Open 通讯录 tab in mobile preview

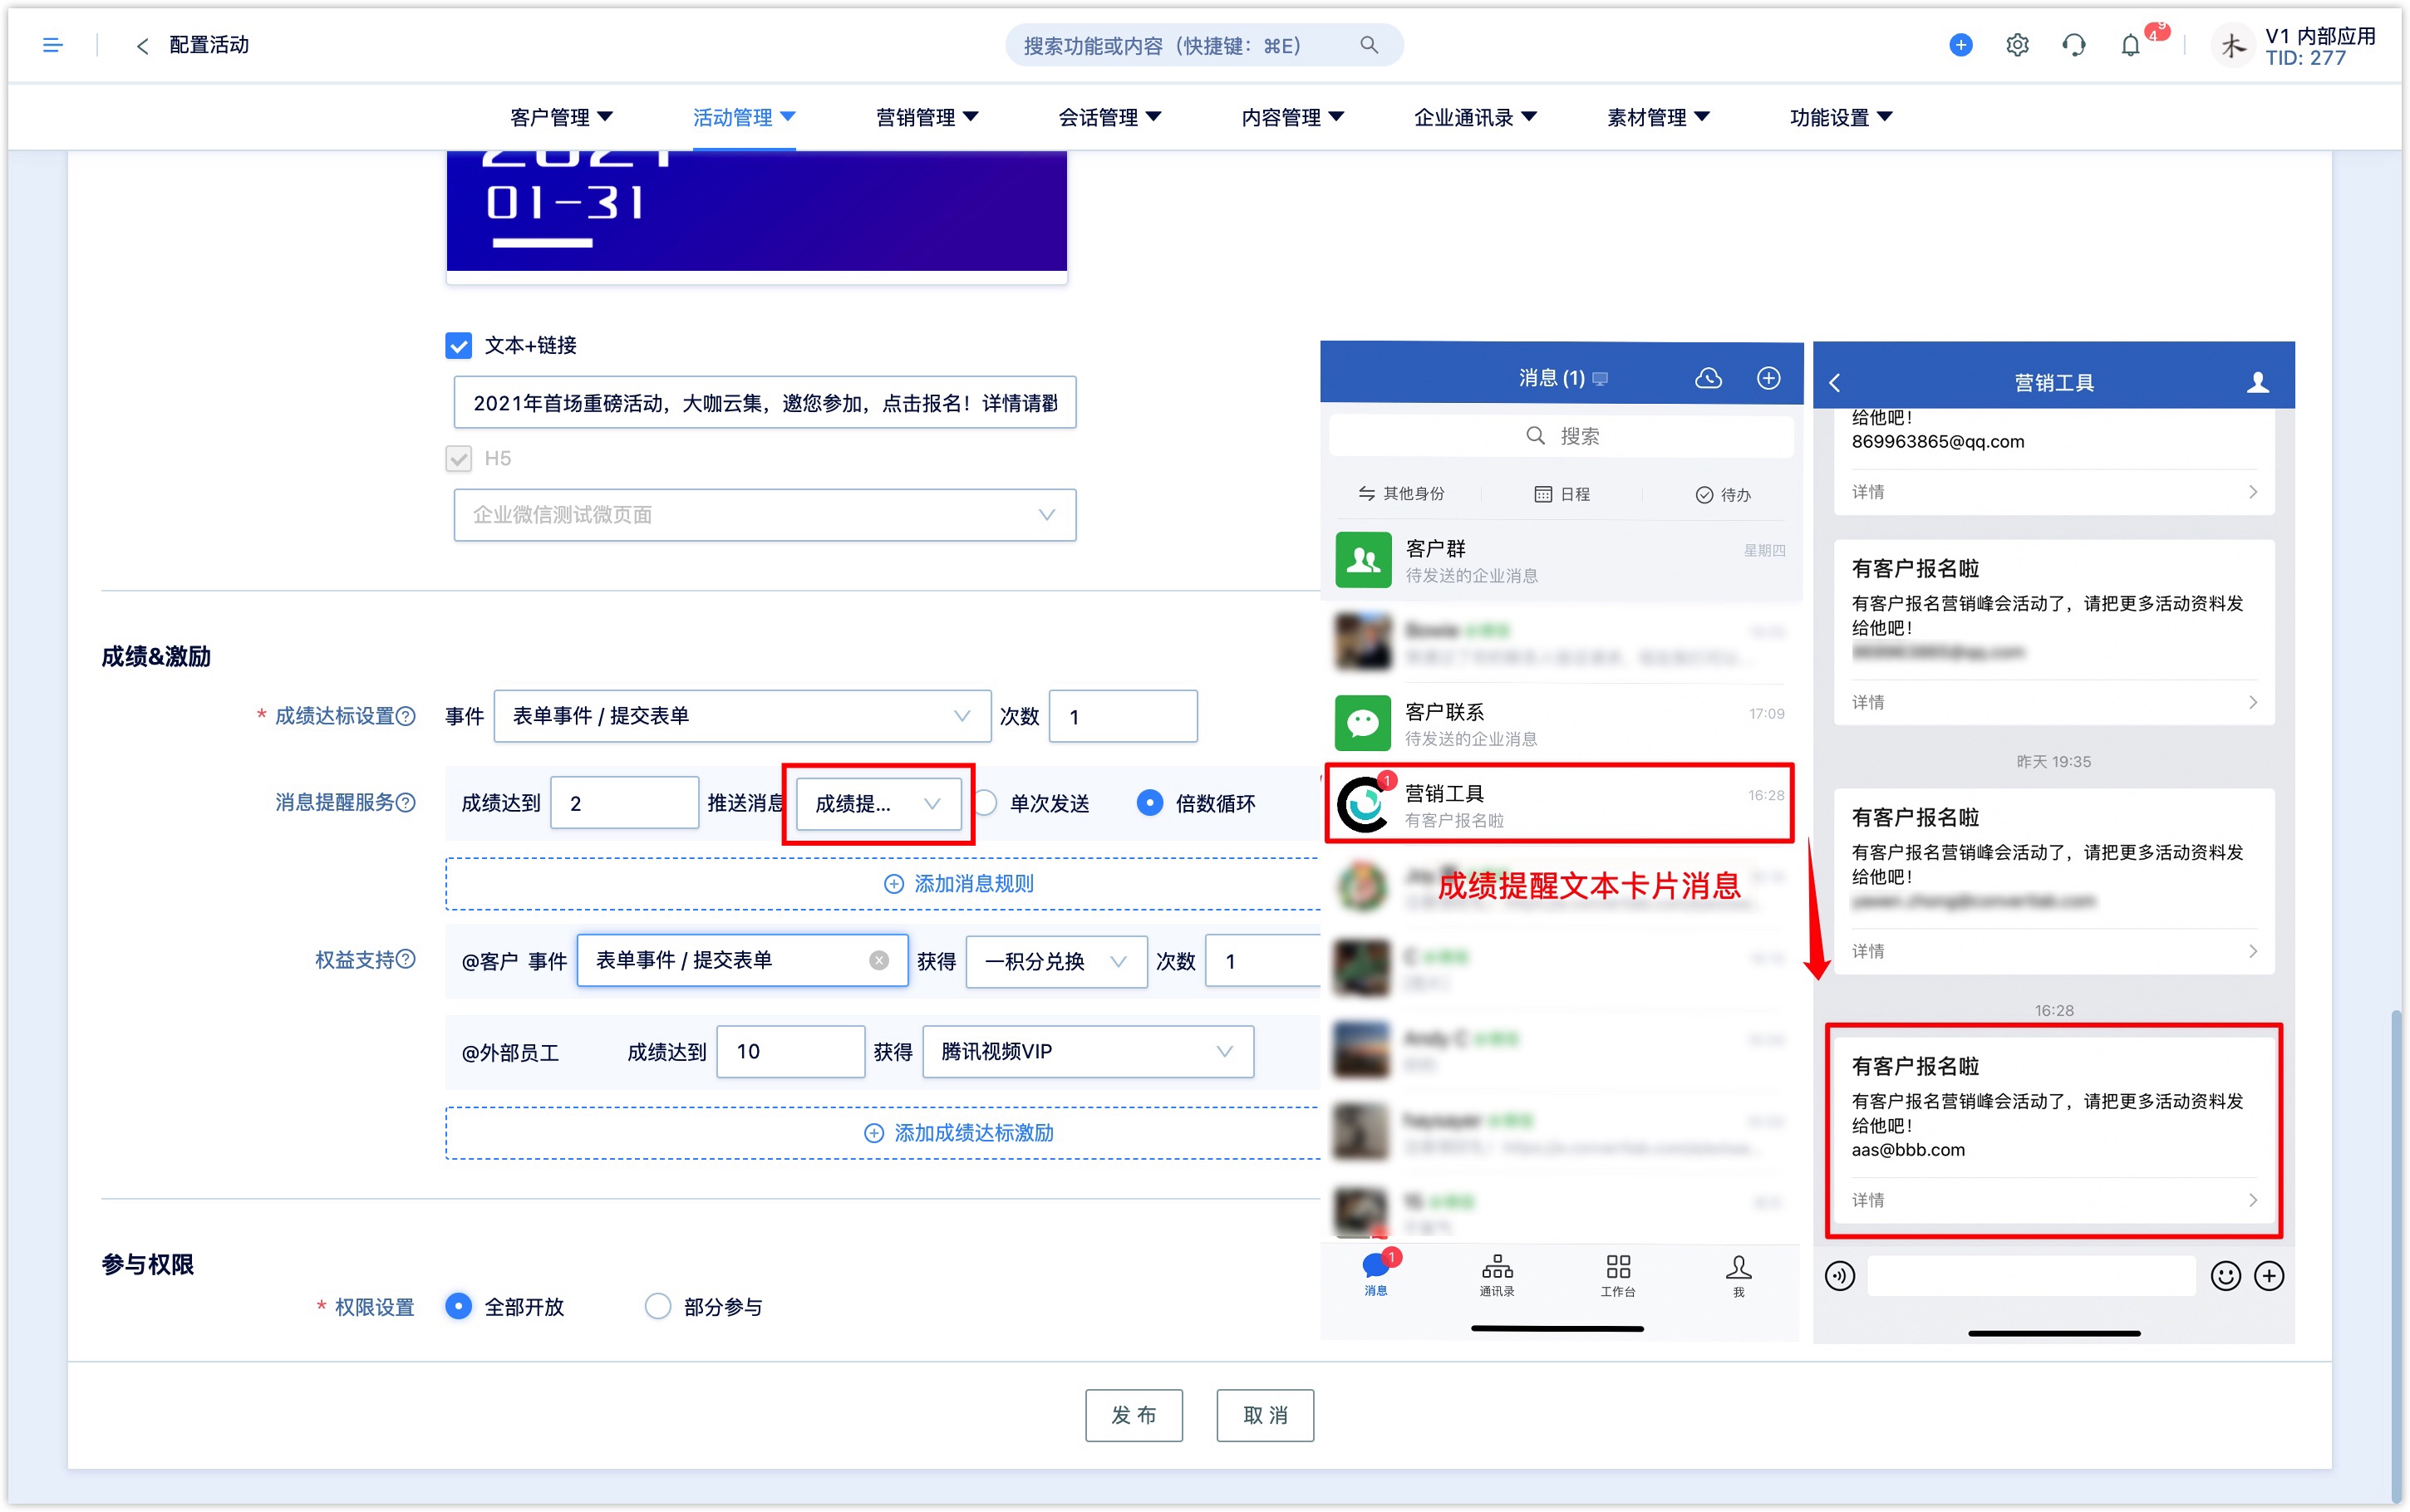pyautogui.click(x=1497, y=1276)
